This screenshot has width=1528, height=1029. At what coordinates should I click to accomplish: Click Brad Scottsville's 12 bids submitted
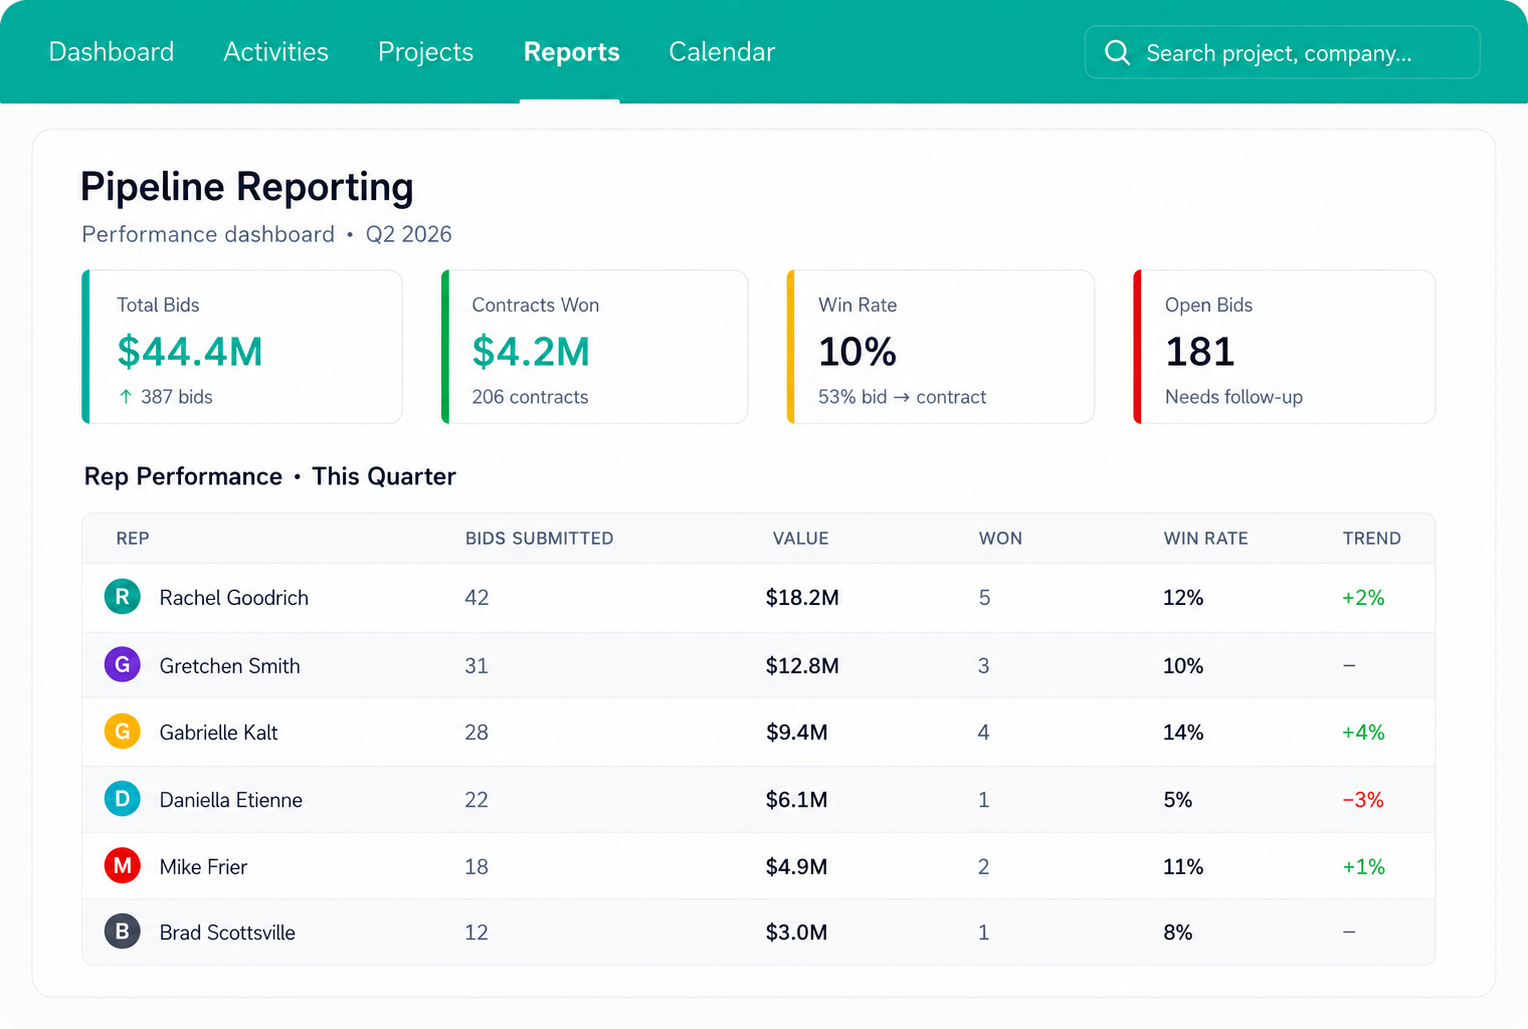point(477,933)
